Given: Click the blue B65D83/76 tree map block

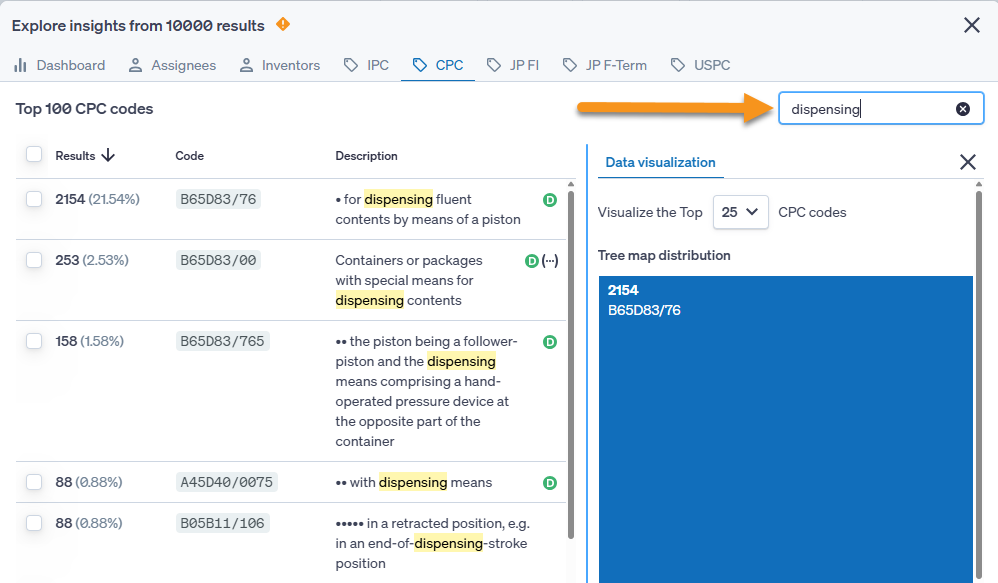Looking at the screenshot, I should point(785,430).
